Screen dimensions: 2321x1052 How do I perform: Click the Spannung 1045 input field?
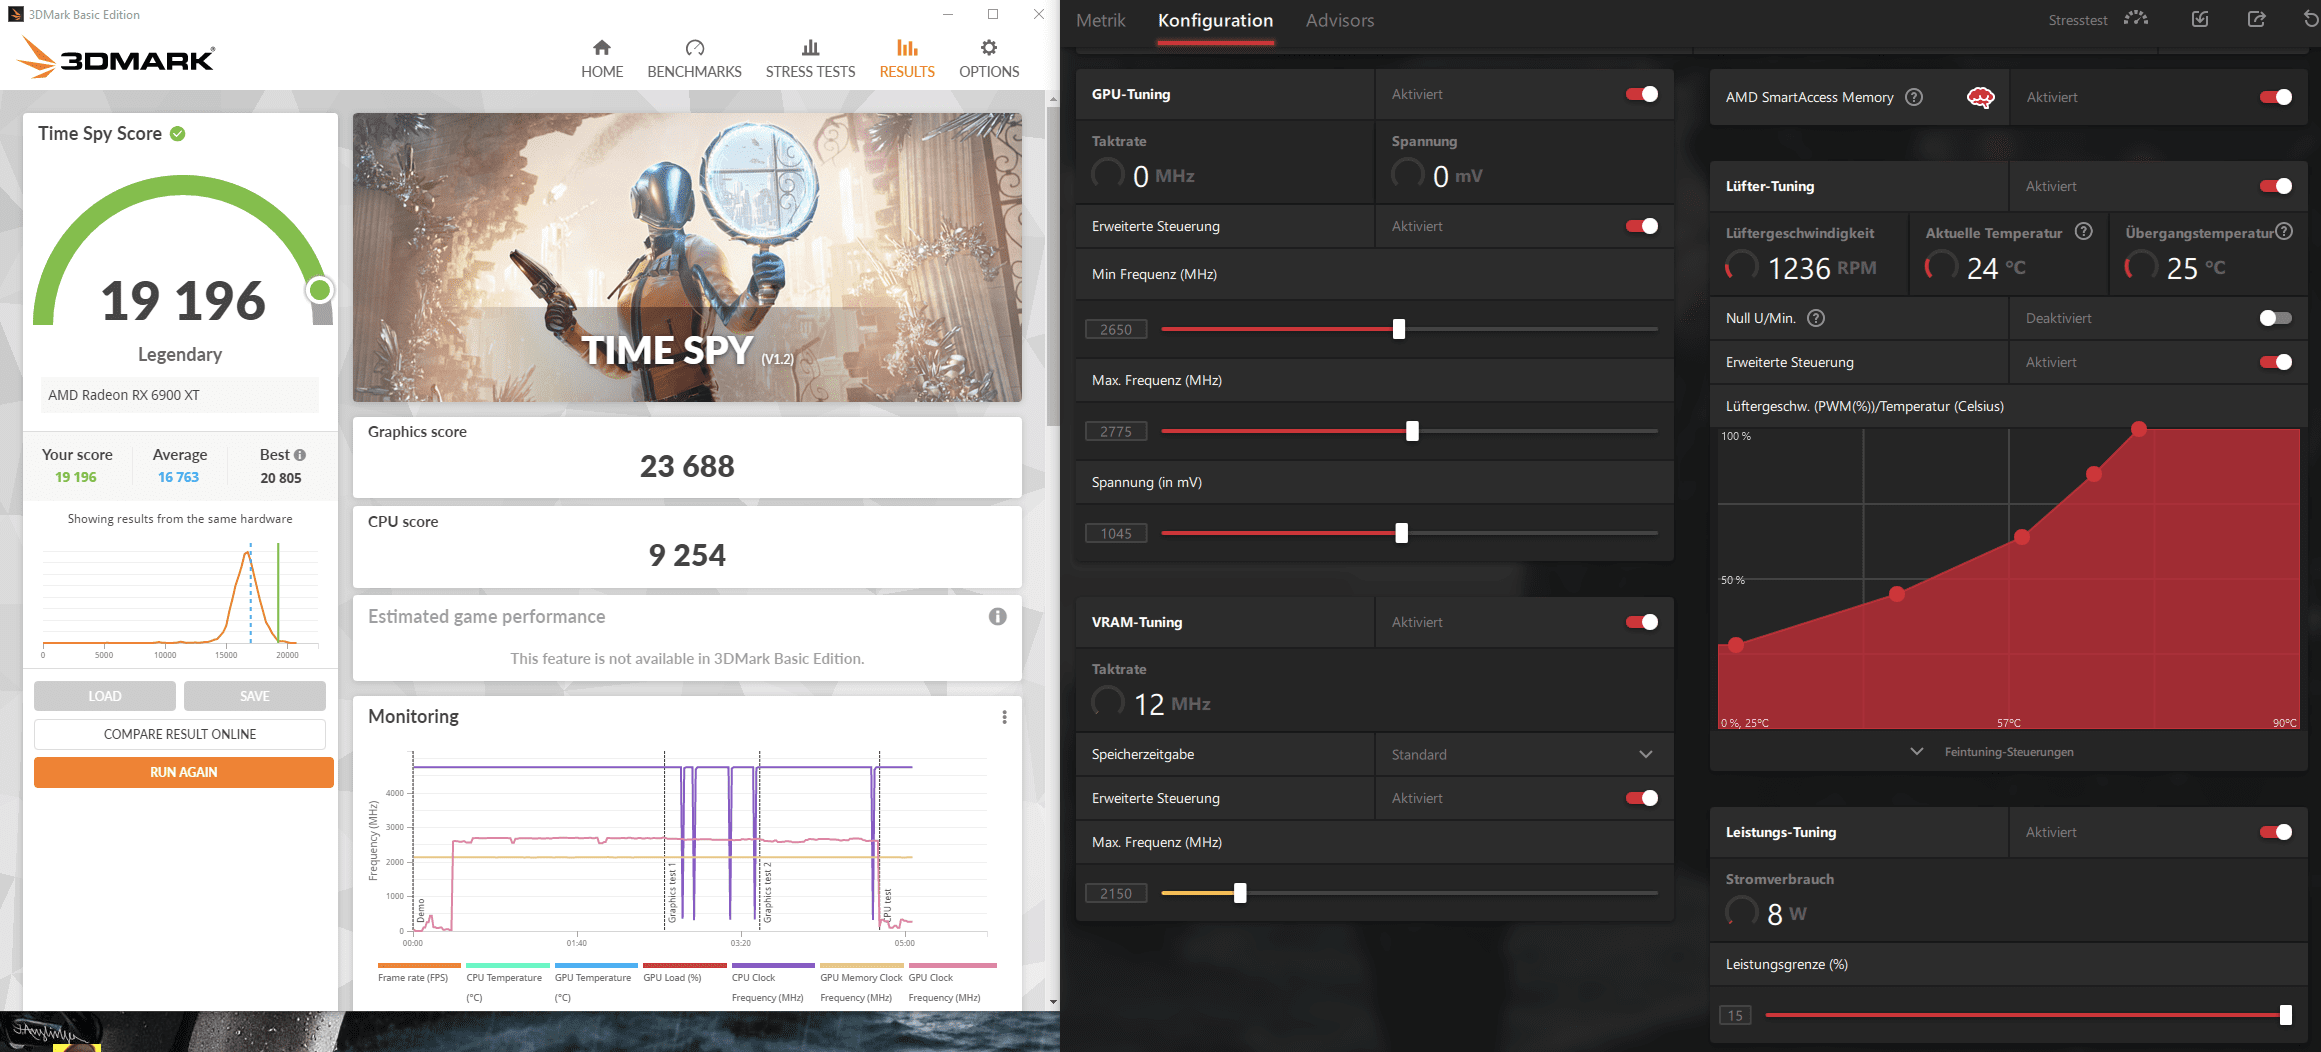1116,533
